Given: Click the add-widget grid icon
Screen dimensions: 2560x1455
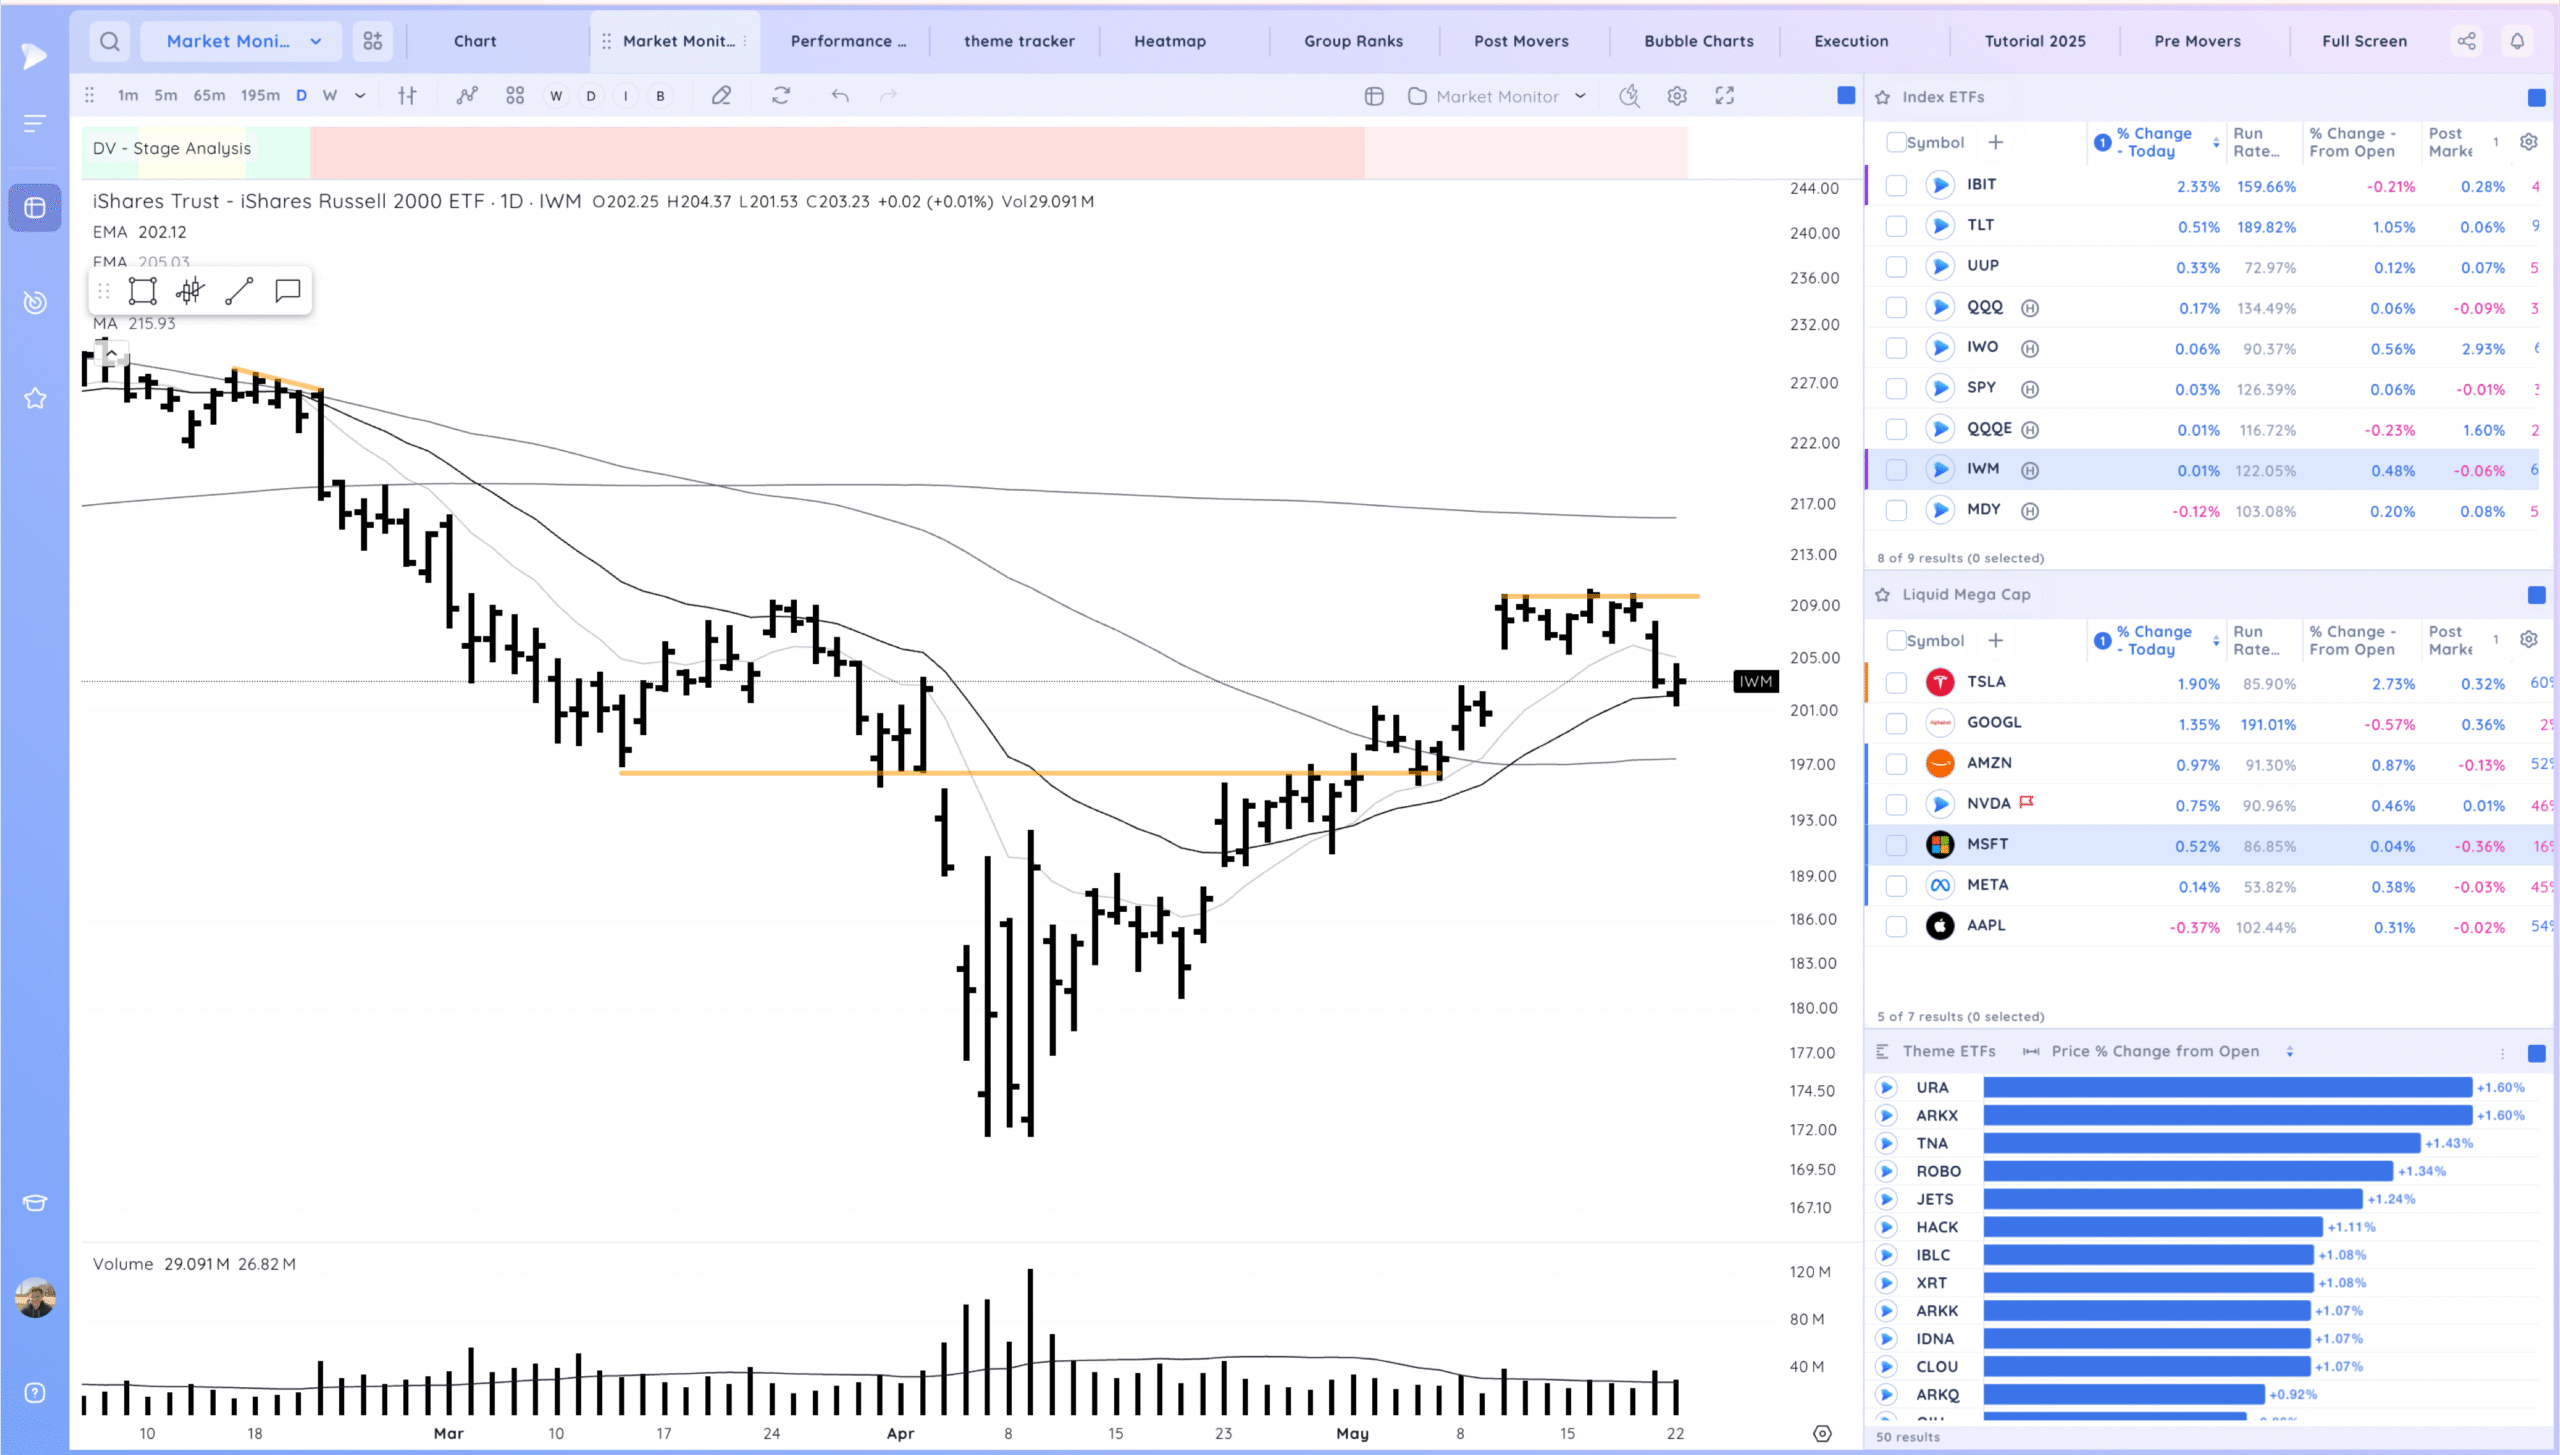Looking at the screenshot, I should click(x=373, y=41).
